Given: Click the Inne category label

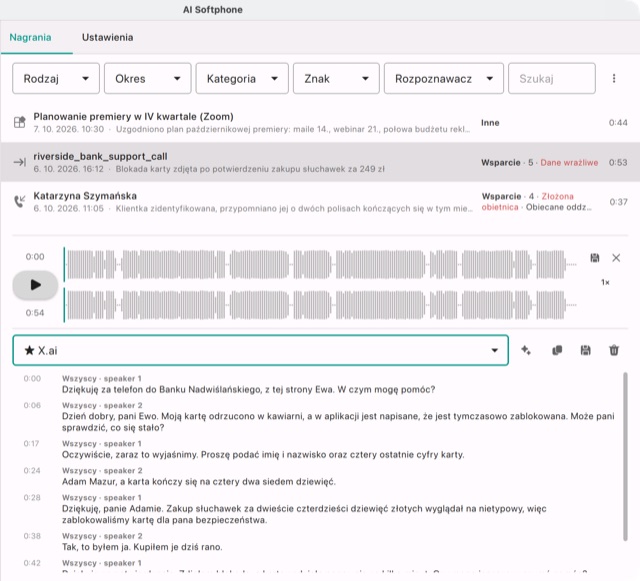Looking at the screenshot, I should [490, 123].
